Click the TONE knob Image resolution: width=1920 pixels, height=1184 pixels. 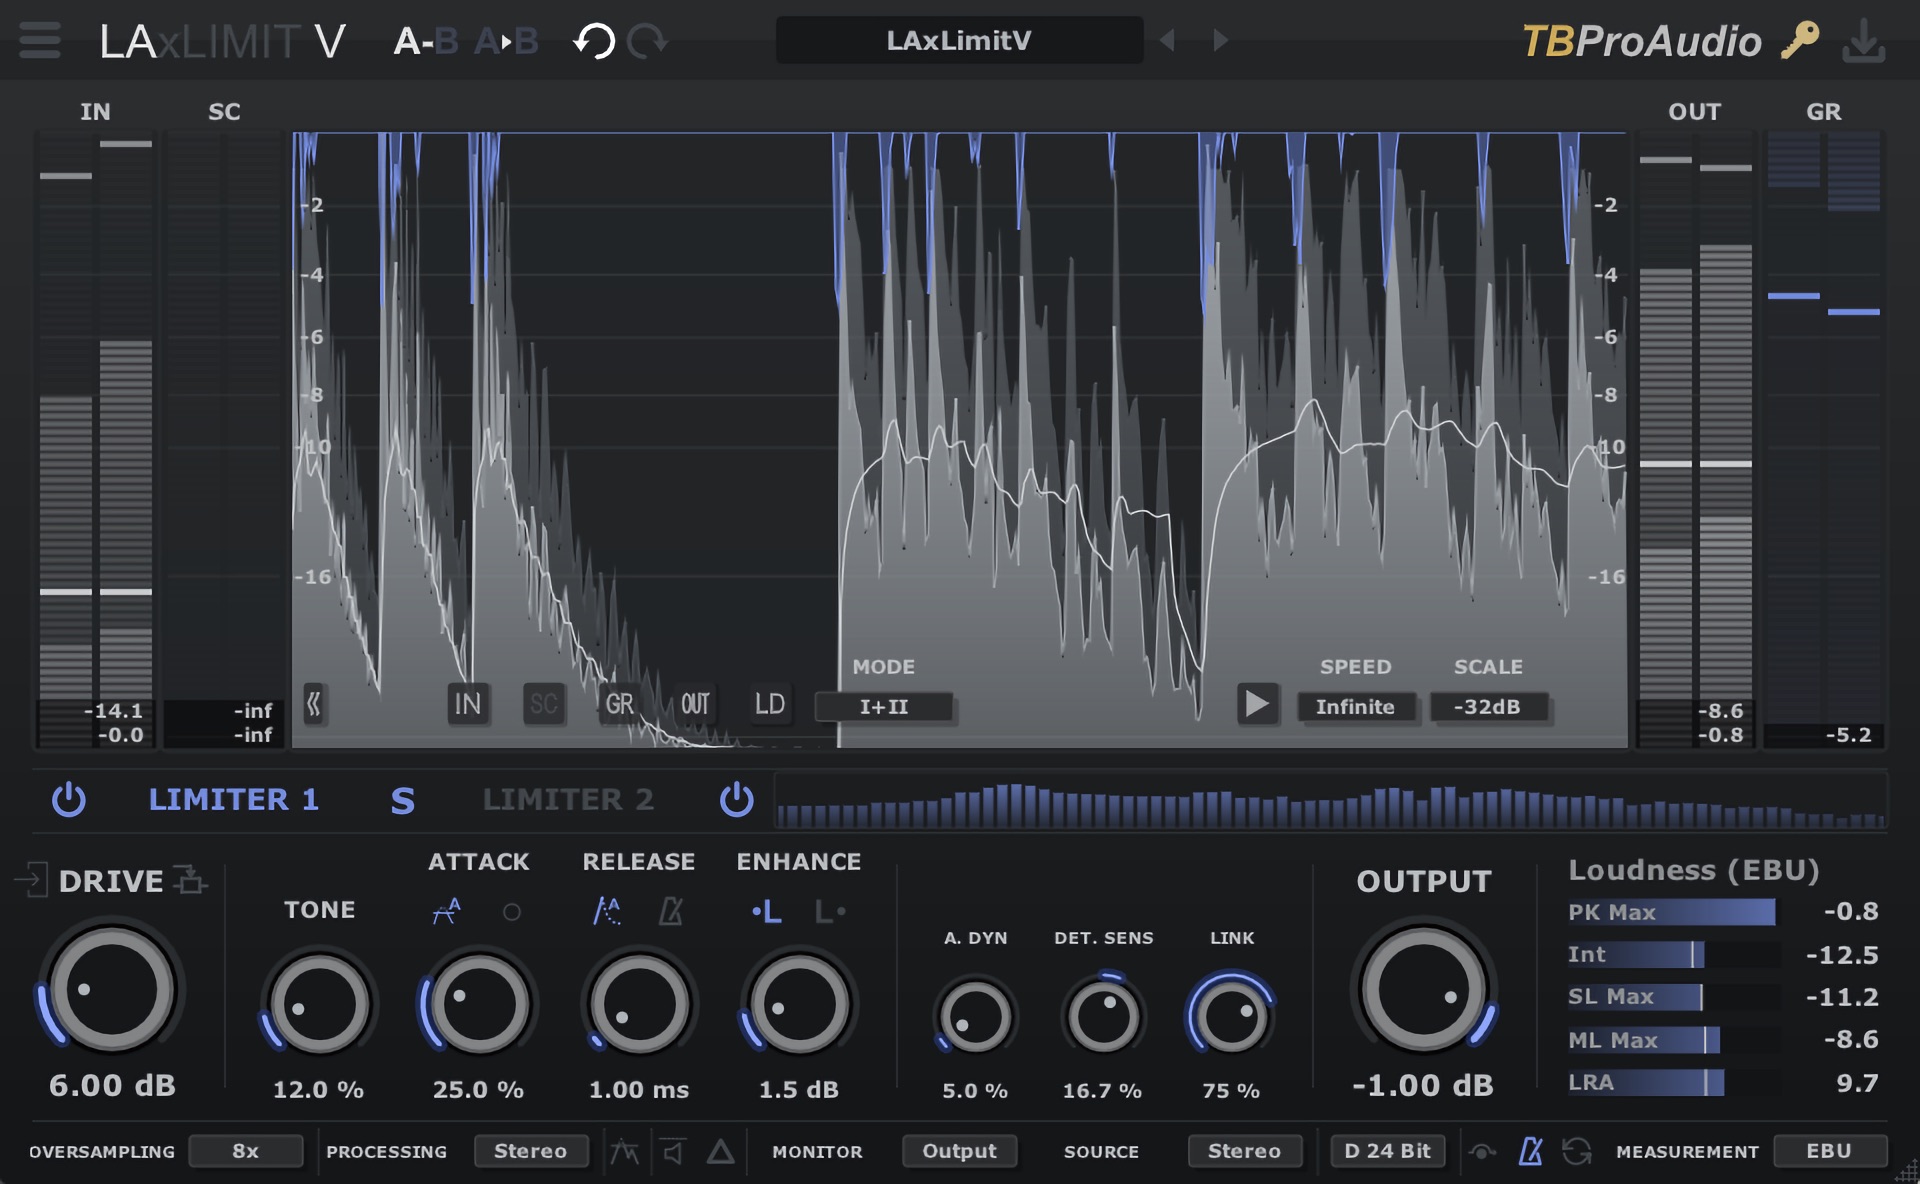coord(319,1005)
